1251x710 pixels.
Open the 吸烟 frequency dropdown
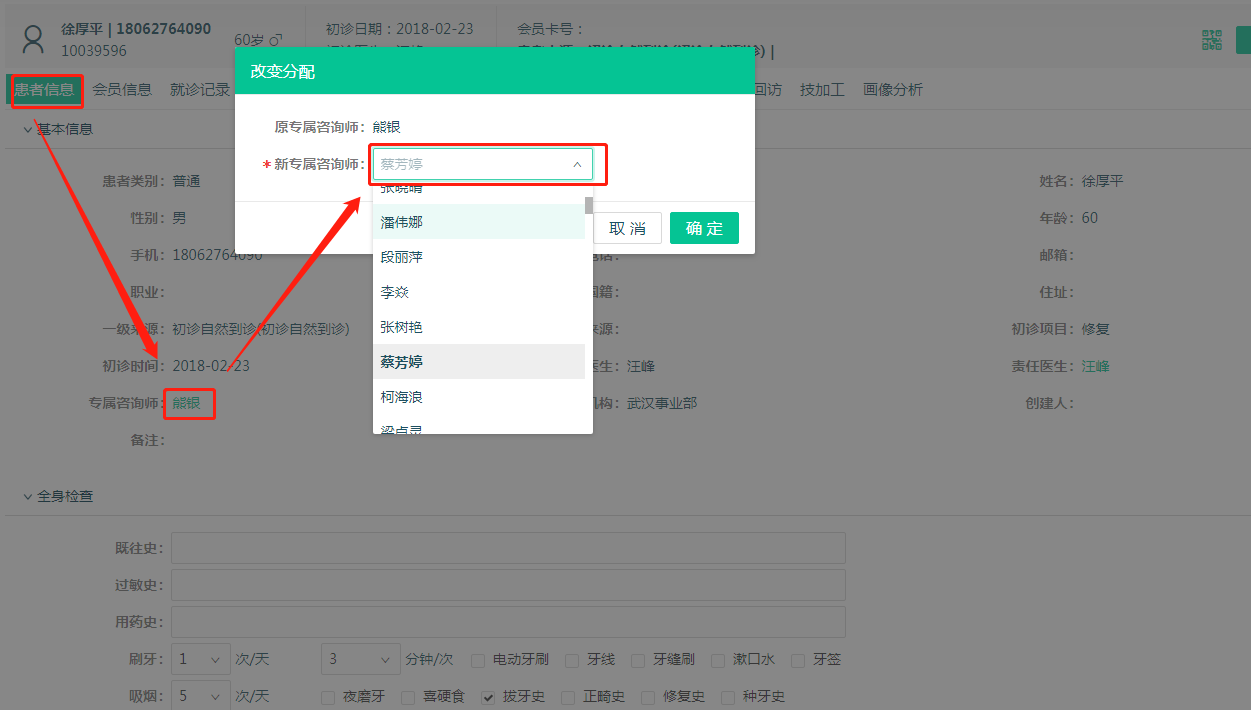(200, 696)
